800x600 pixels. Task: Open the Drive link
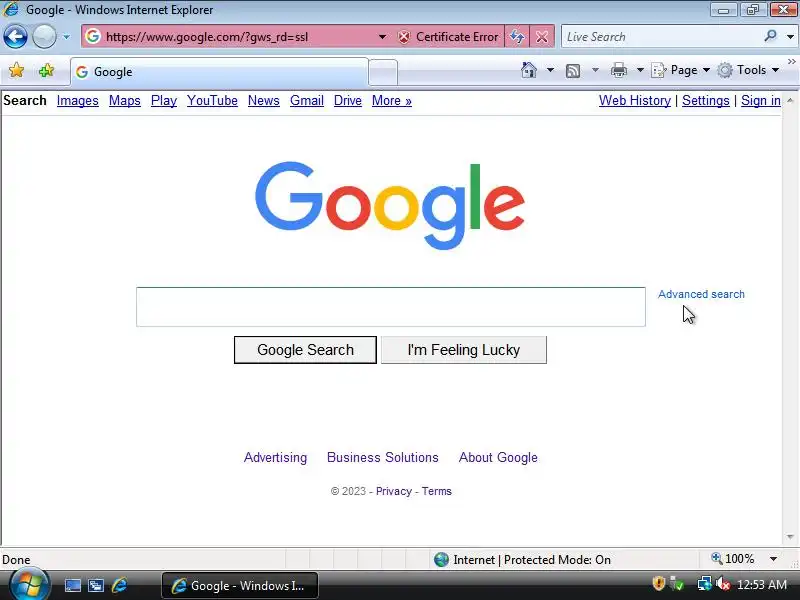click(x=347, y=101)
